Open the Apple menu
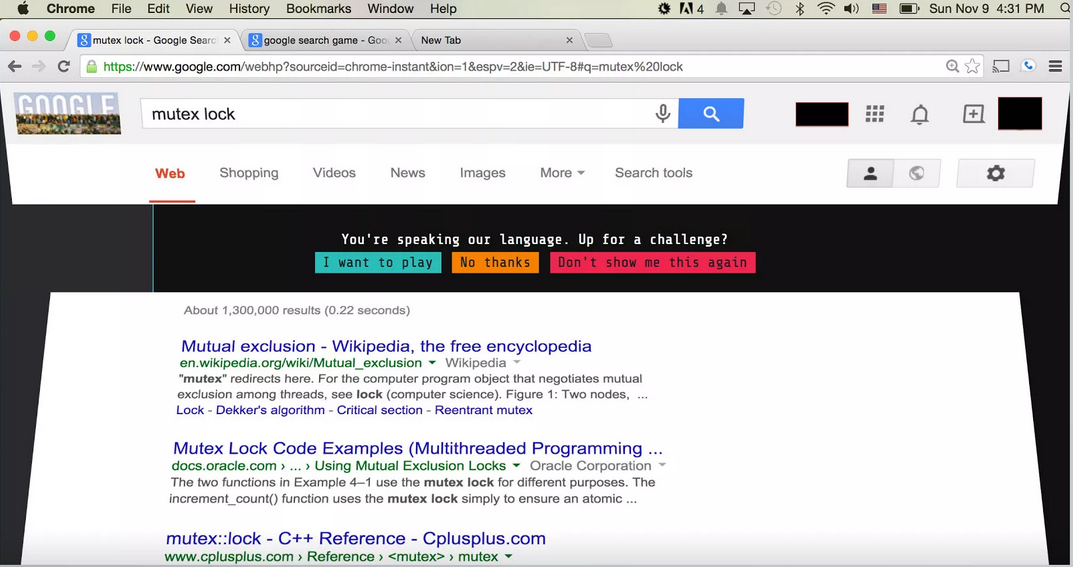Screen dimensions: 1073x567 (x=23, y=9)
